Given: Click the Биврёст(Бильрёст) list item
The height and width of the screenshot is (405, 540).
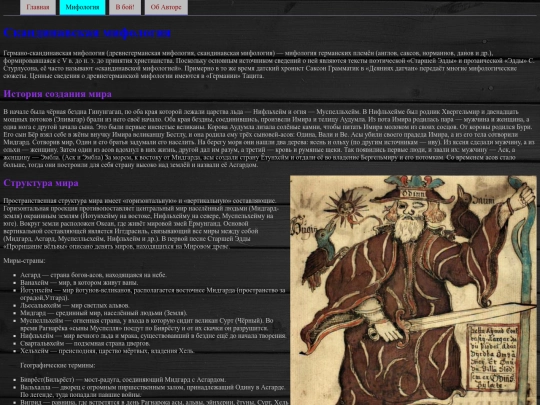Looking at the screenshot, I should point(123,380).
